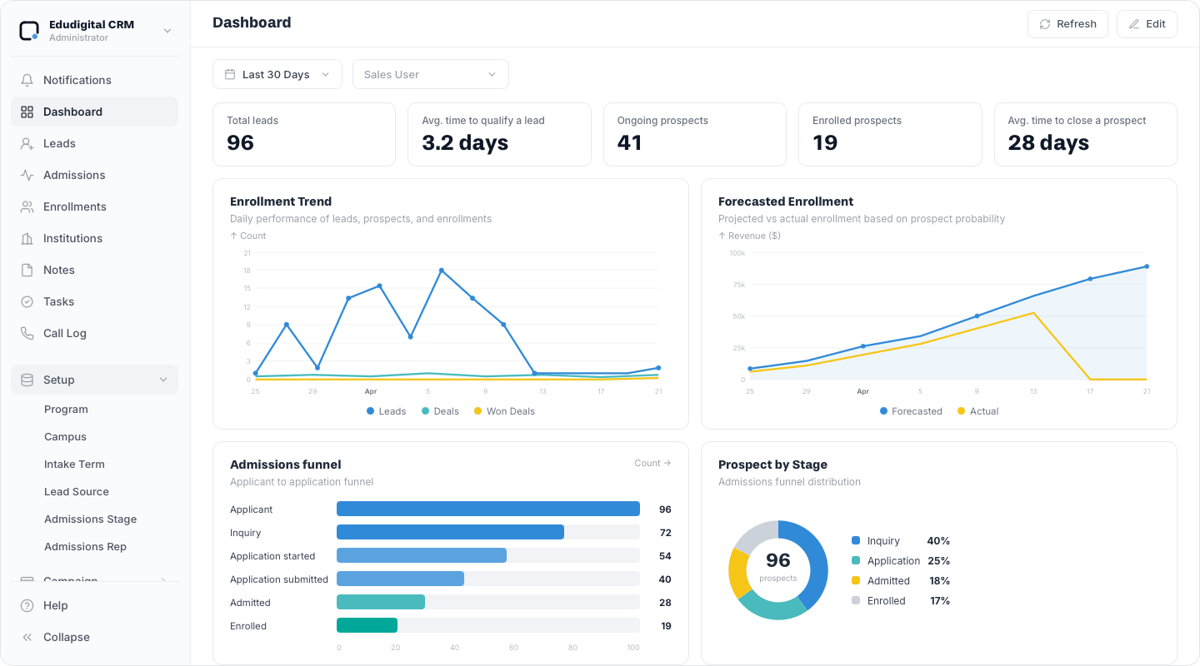Image resolution: width=1200 pixels, height=666 pixels.
Task: Click the Enrolled funnel bar
Action: (x=367, y=626)
